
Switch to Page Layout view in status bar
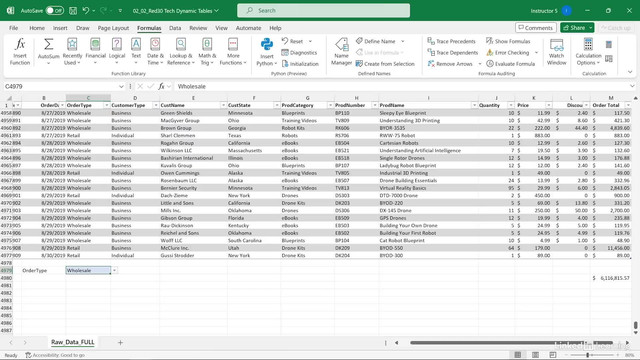coord(535,355)
